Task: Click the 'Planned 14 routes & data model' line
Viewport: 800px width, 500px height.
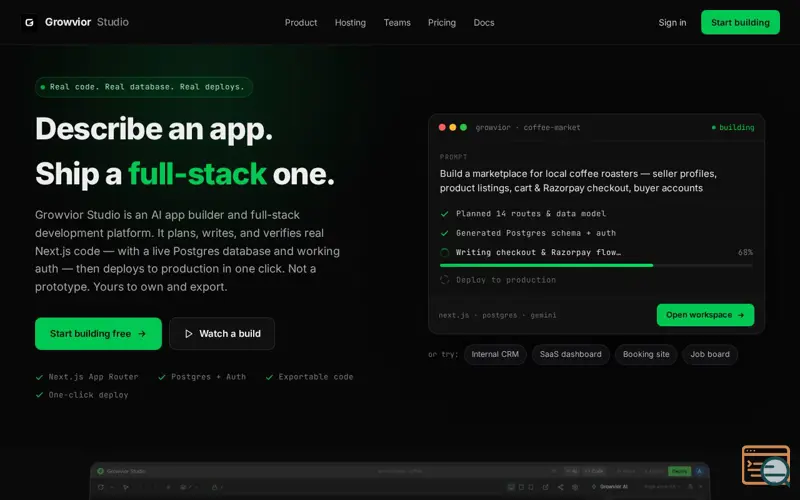Action: 531,214
